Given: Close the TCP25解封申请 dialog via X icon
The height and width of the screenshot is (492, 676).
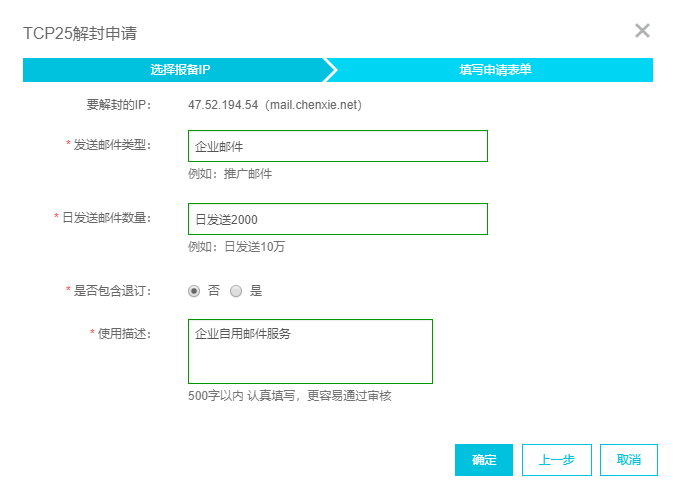Looking at the screenshot, I should coord(642,31).
